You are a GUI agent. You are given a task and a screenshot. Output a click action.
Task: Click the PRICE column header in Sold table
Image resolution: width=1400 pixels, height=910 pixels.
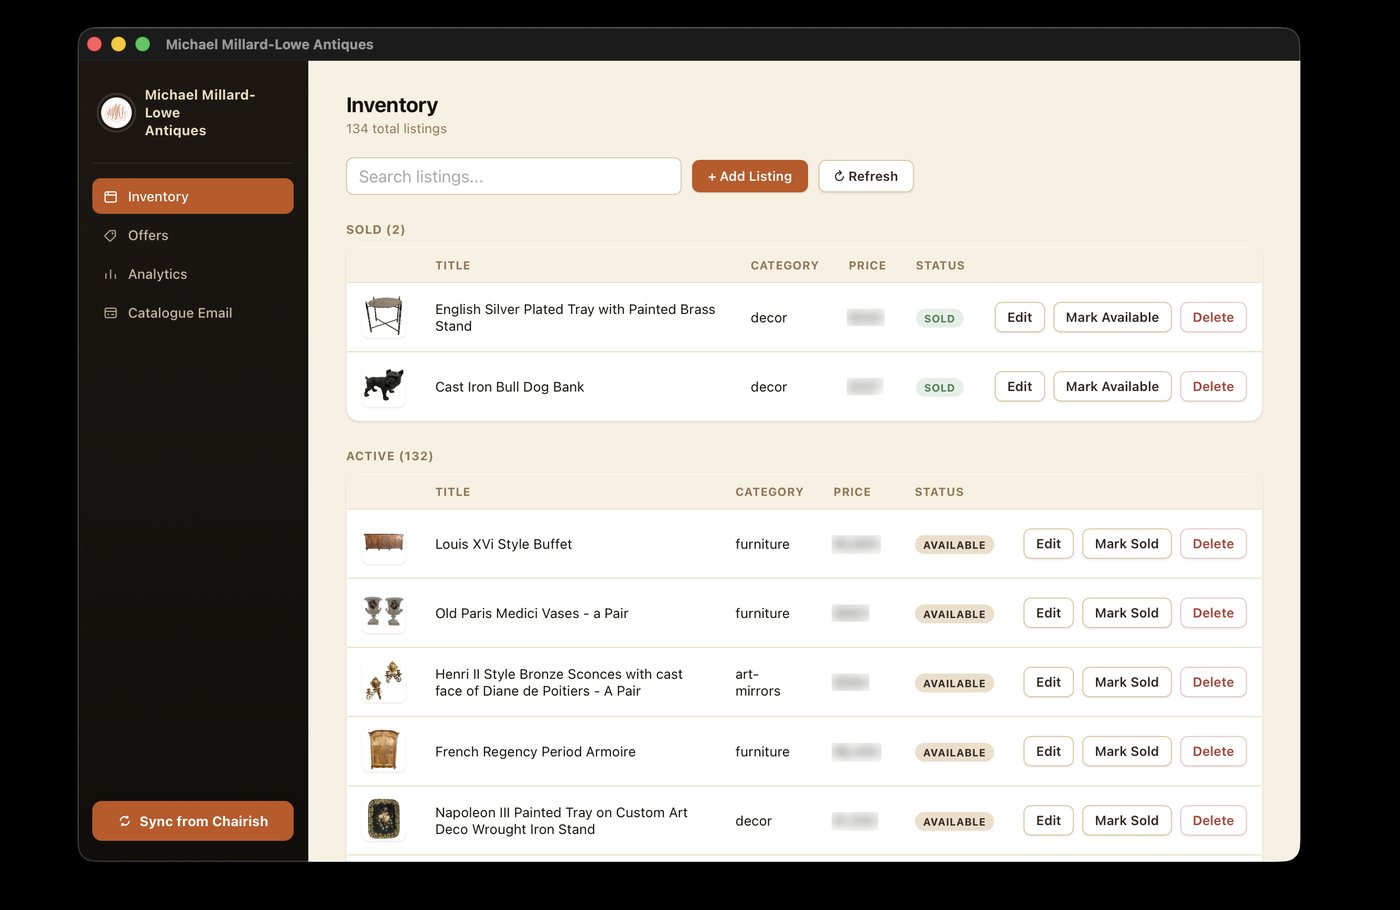click(x=867, y=266)
